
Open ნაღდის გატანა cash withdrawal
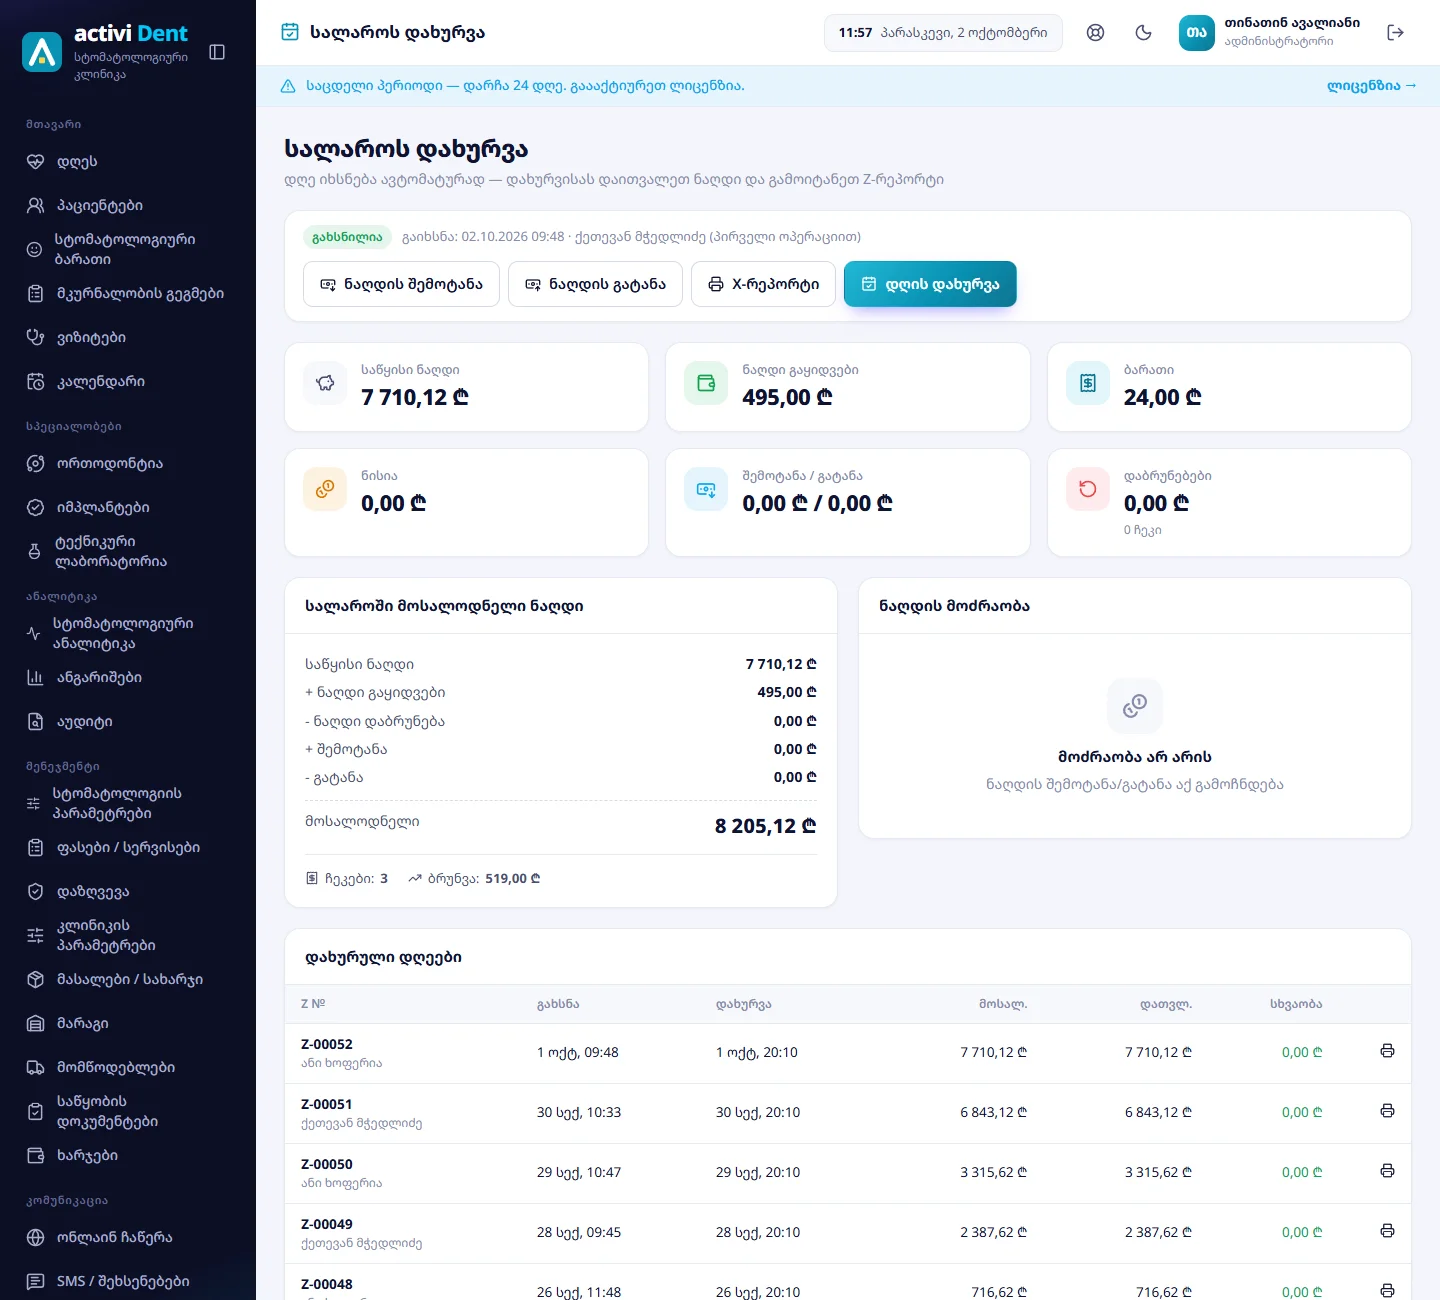[596, 284]
